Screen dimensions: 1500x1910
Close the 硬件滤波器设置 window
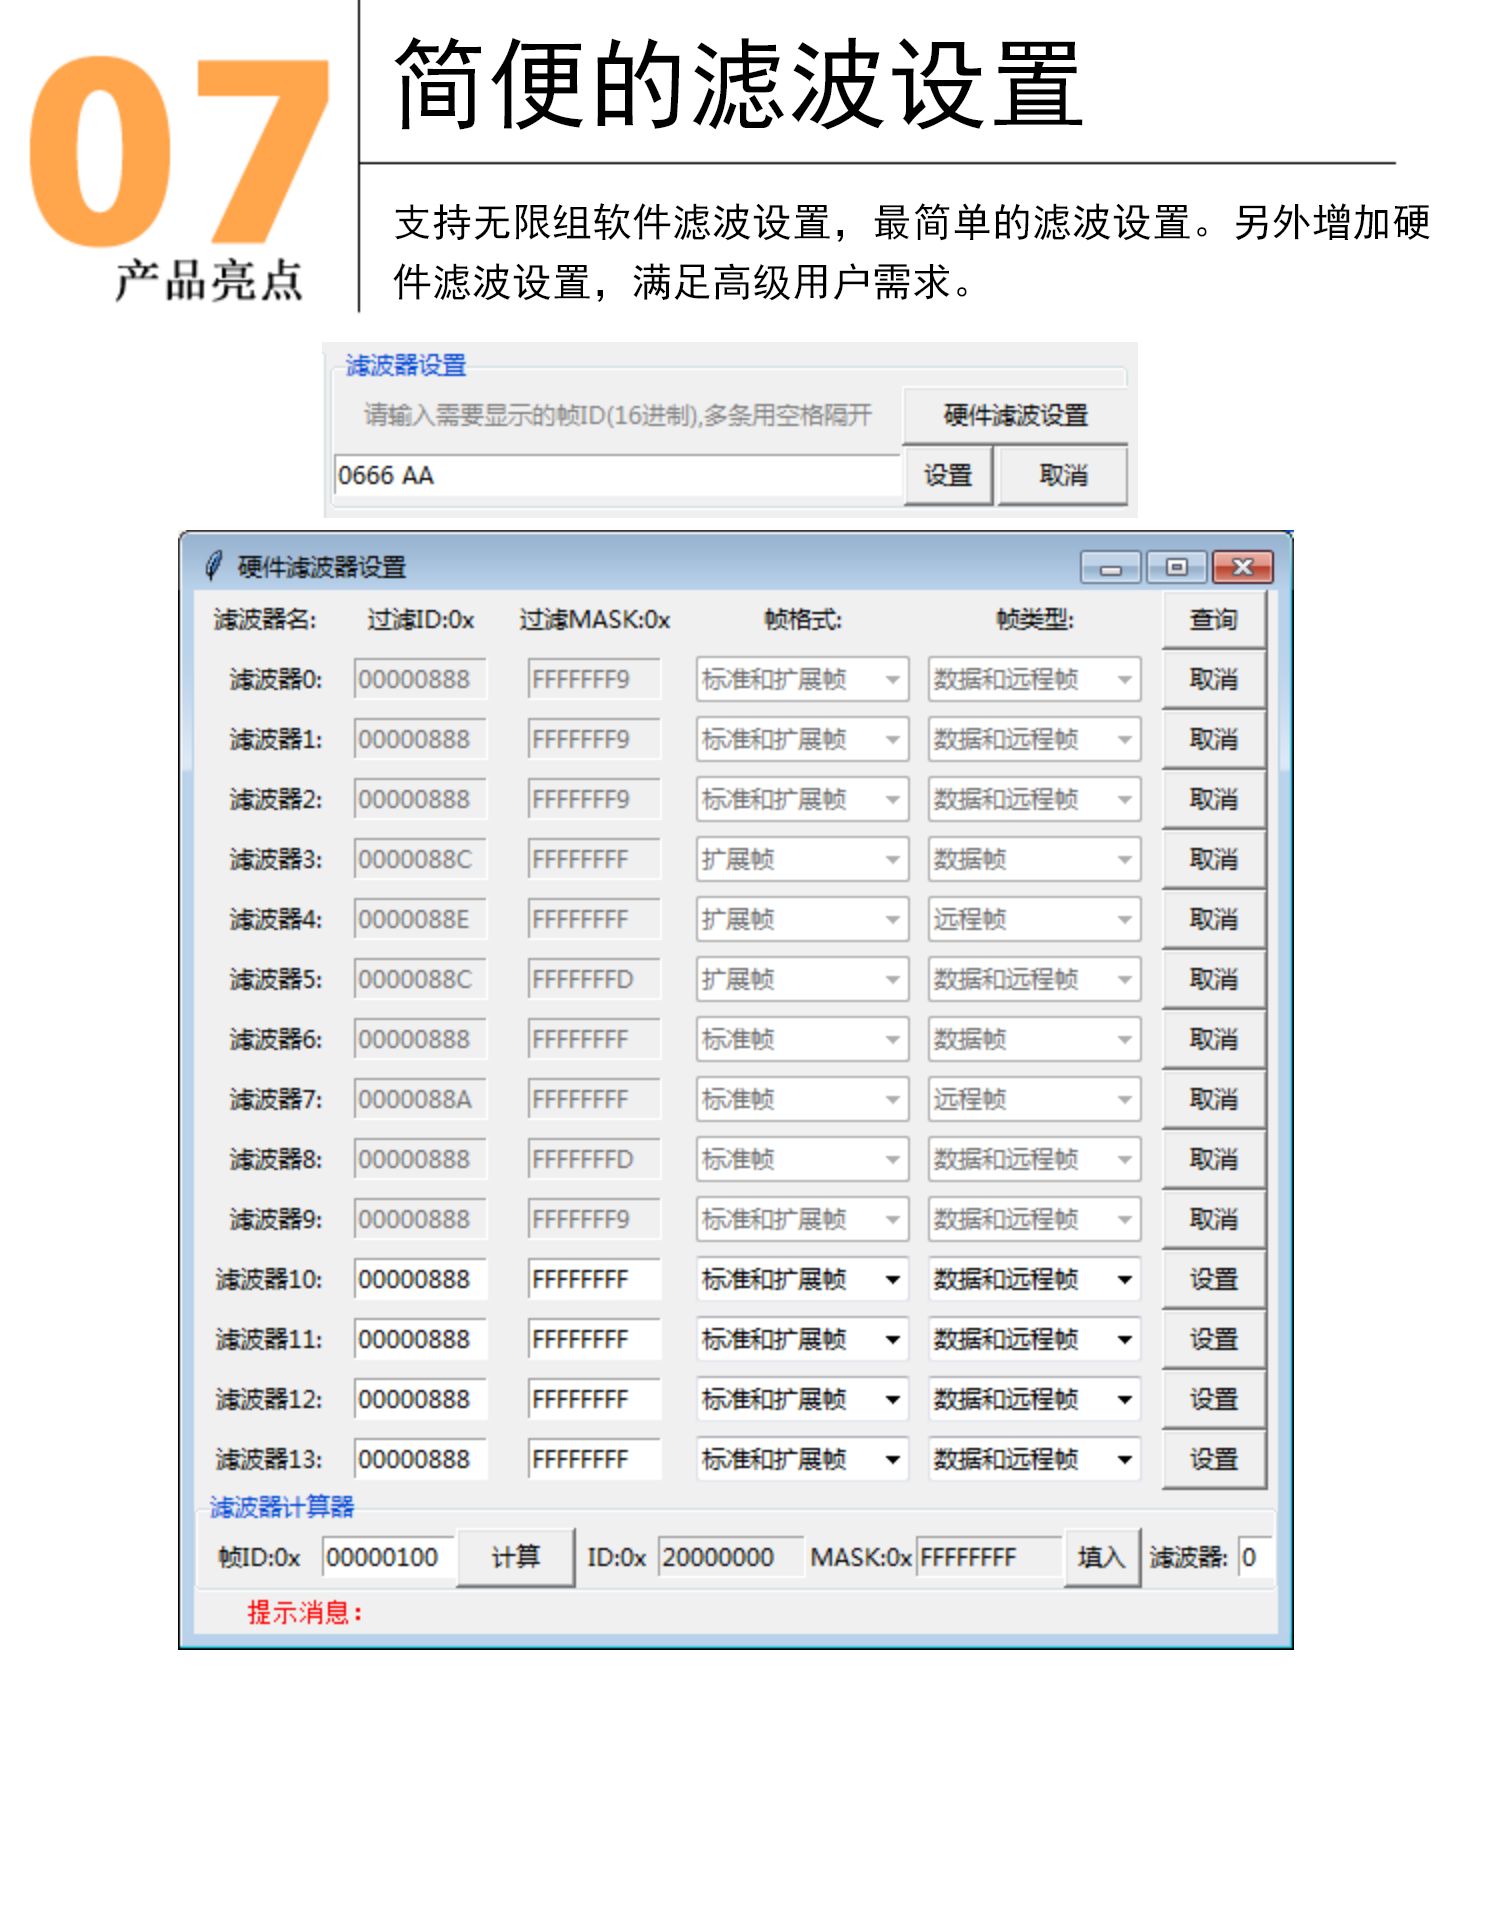pyautogui.click(x=1242, y=567)
